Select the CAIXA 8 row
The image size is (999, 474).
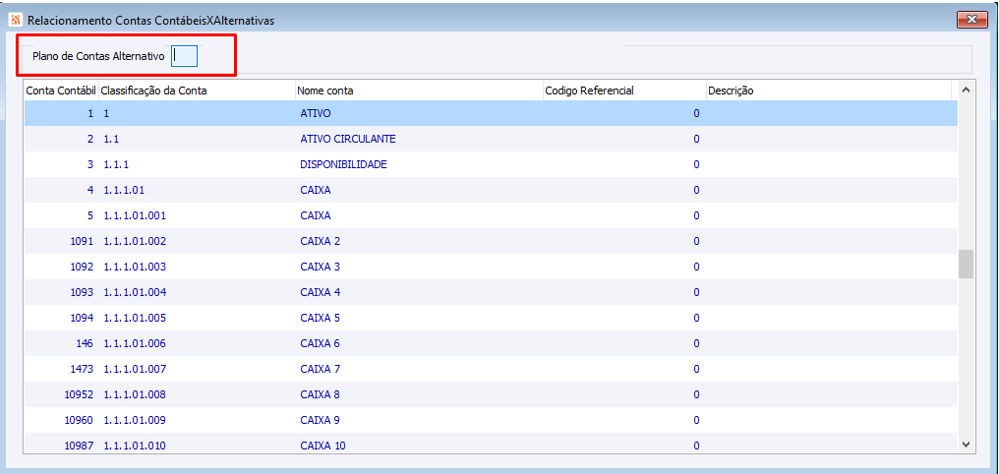(x=491, y=394)
